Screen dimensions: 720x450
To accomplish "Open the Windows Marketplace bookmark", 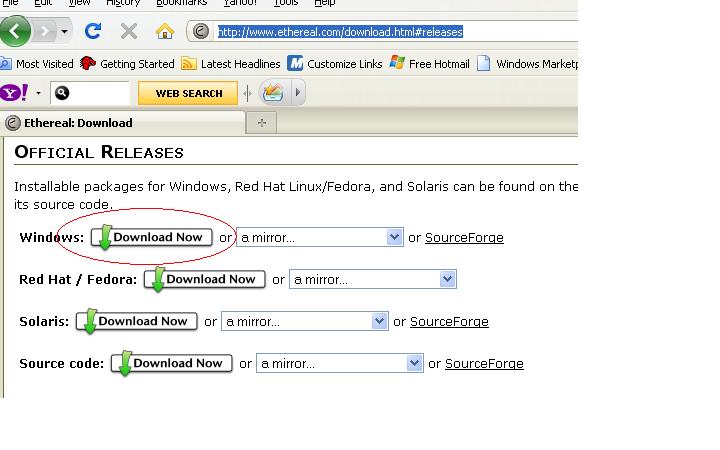I will [x=527, y=64].
